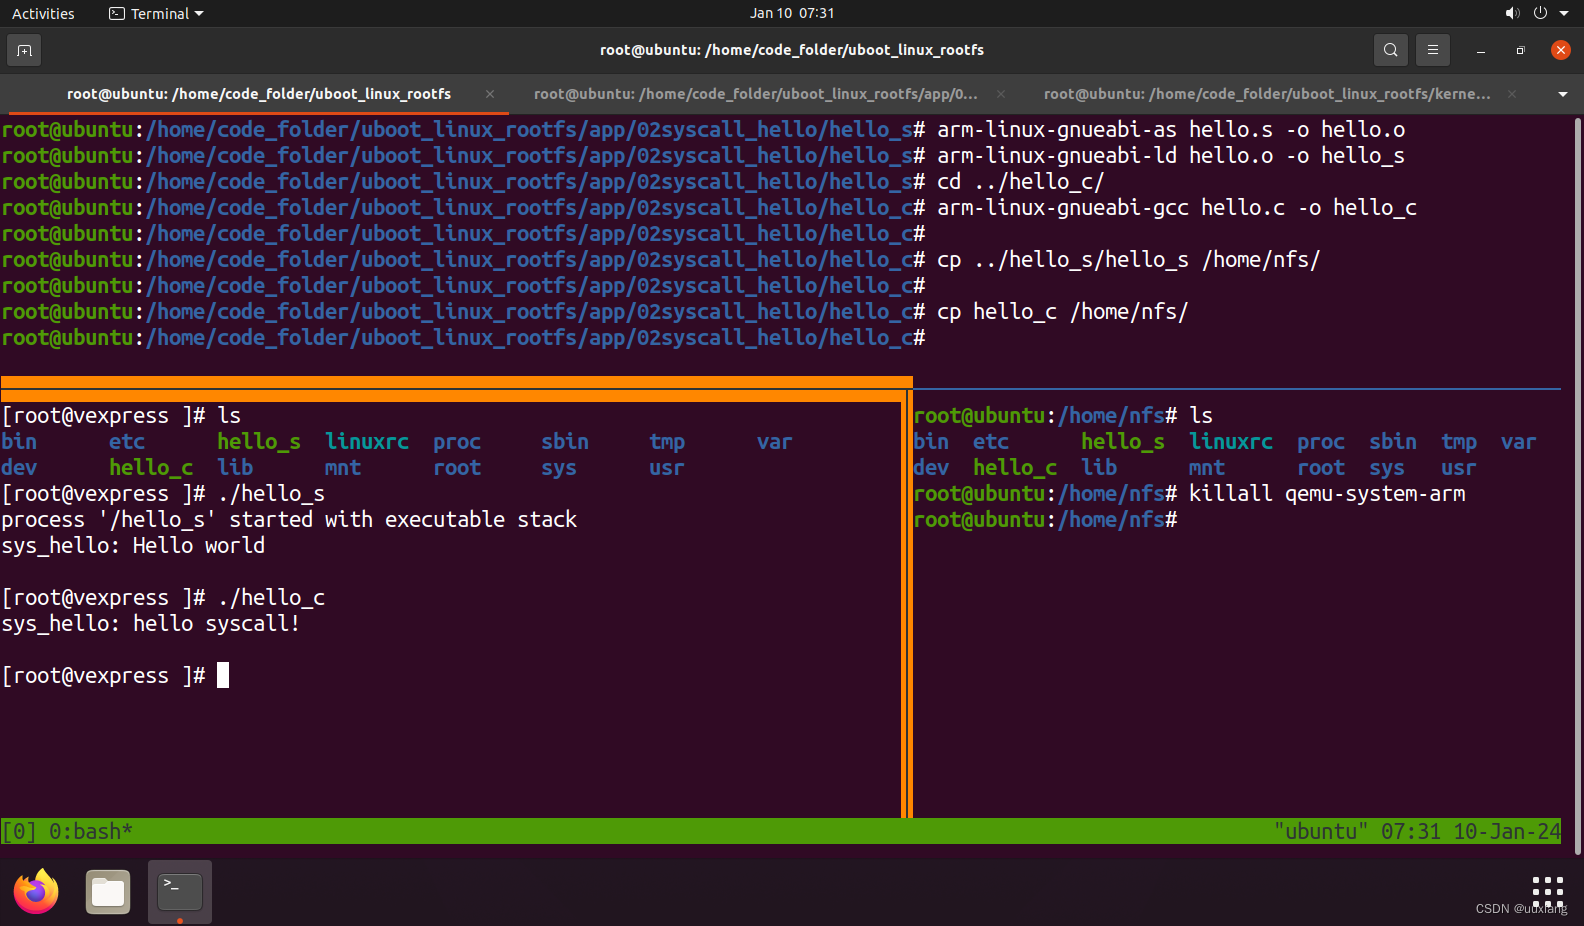Click 'killall qemu-system-arm' command

point(1327,494)
